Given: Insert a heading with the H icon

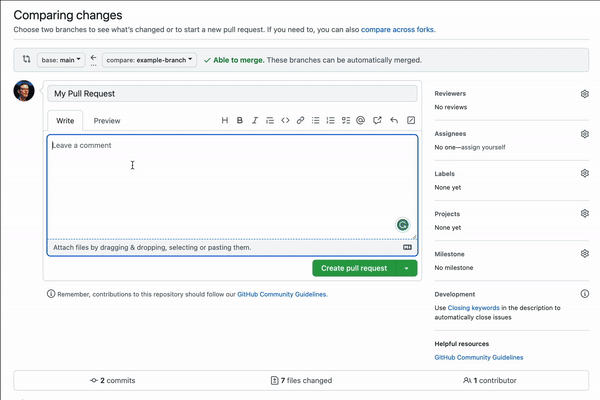Looking at the screenshot, I should click(x=225, y=121).
